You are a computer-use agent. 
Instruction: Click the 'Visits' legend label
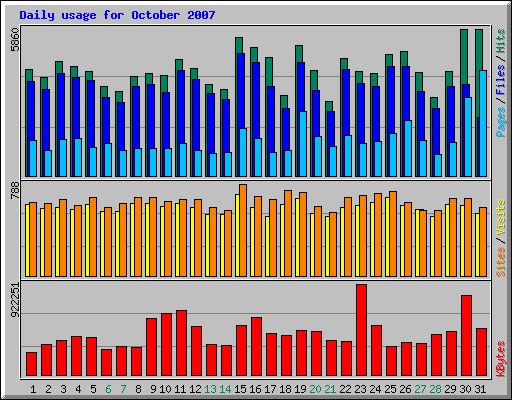(x=500, y=217)
